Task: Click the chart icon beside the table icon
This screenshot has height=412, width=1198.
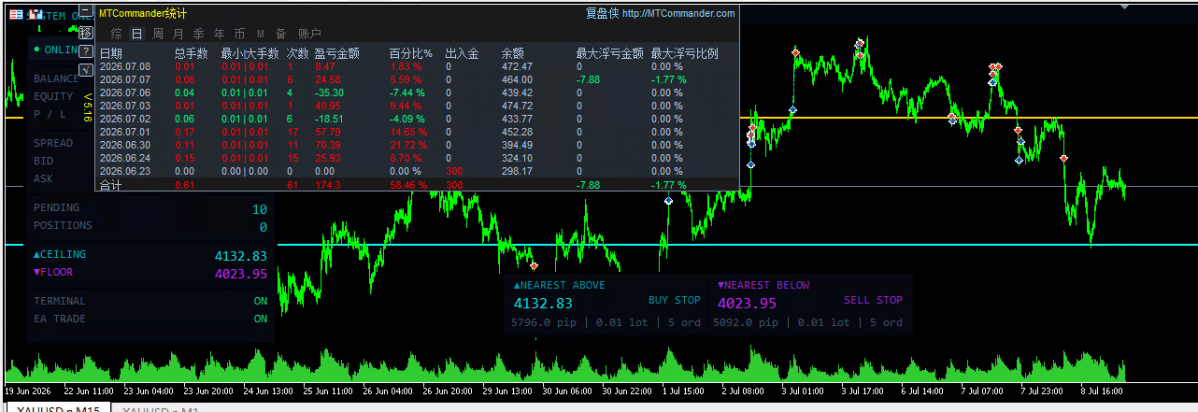Action: (x=36, y=15)
